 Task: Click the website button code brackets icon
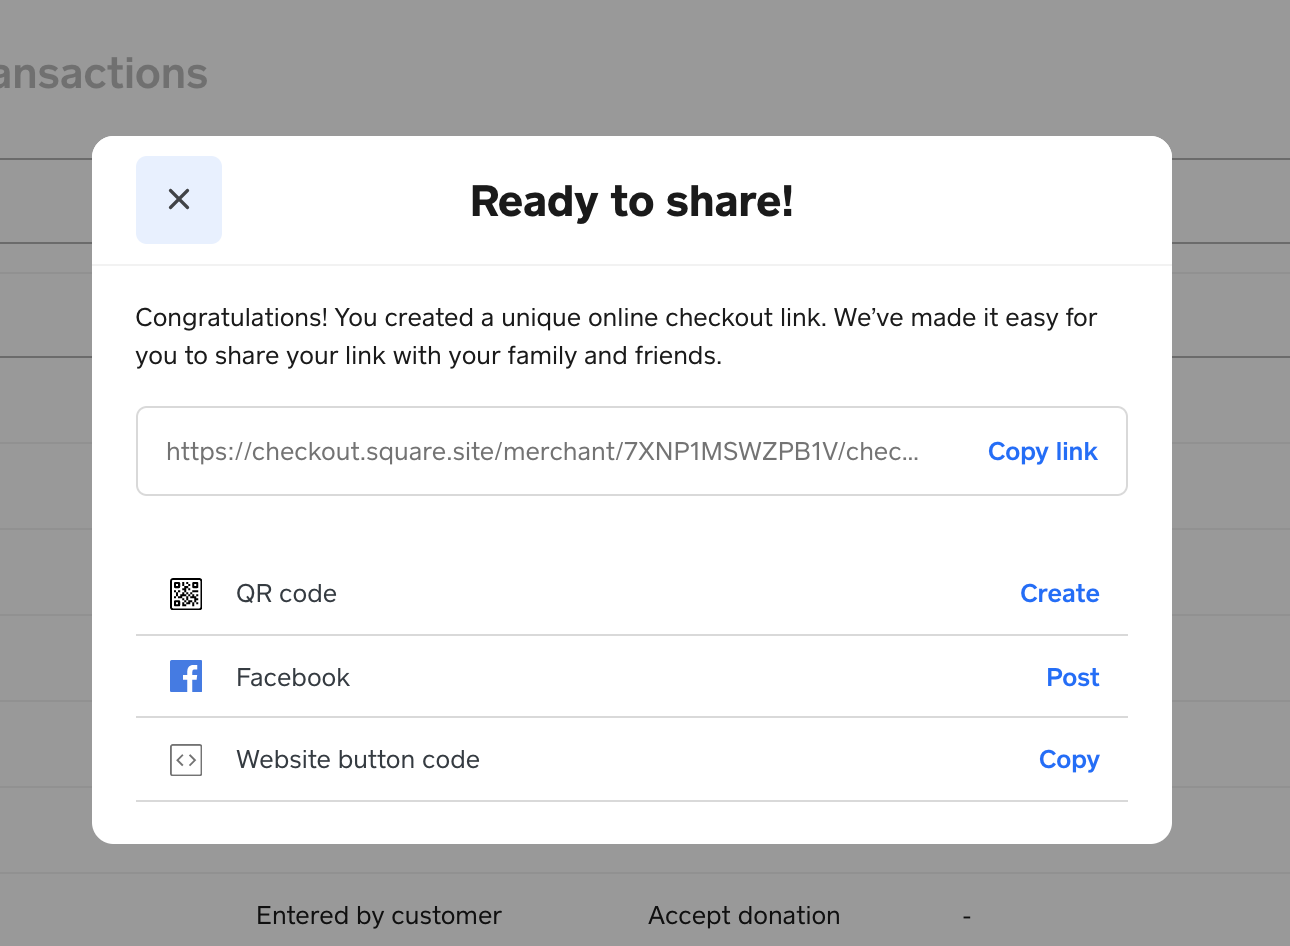tap(186, 760)
